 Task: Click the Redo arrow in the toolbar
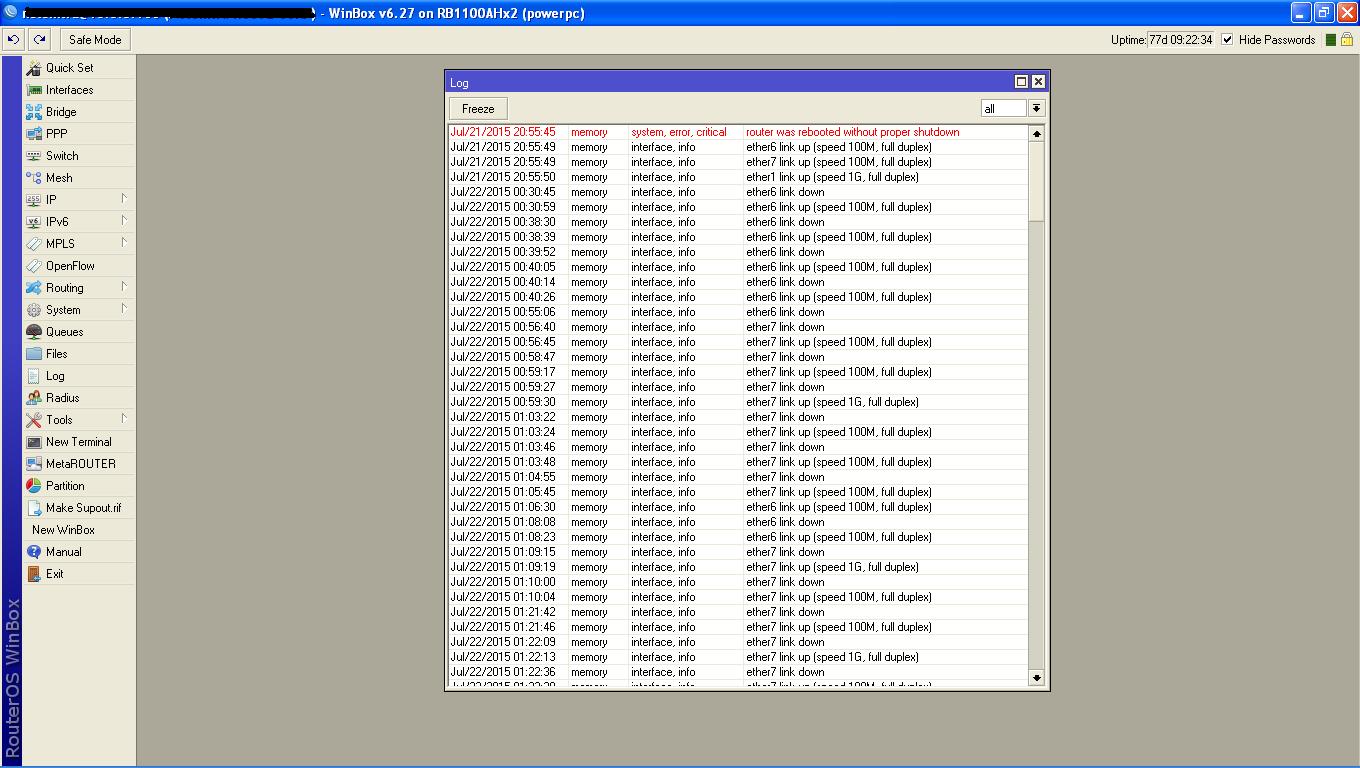tap(39, 40)
